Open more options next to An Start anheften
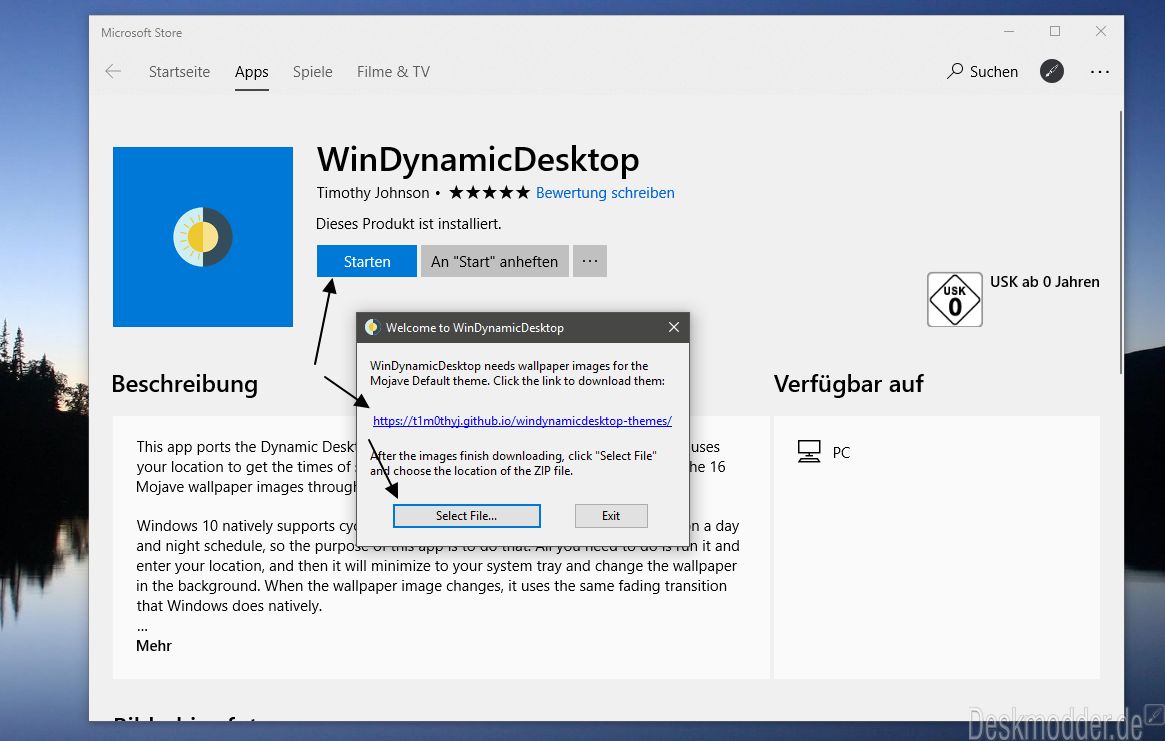The image size is (1165, 741). click(590, 261)
